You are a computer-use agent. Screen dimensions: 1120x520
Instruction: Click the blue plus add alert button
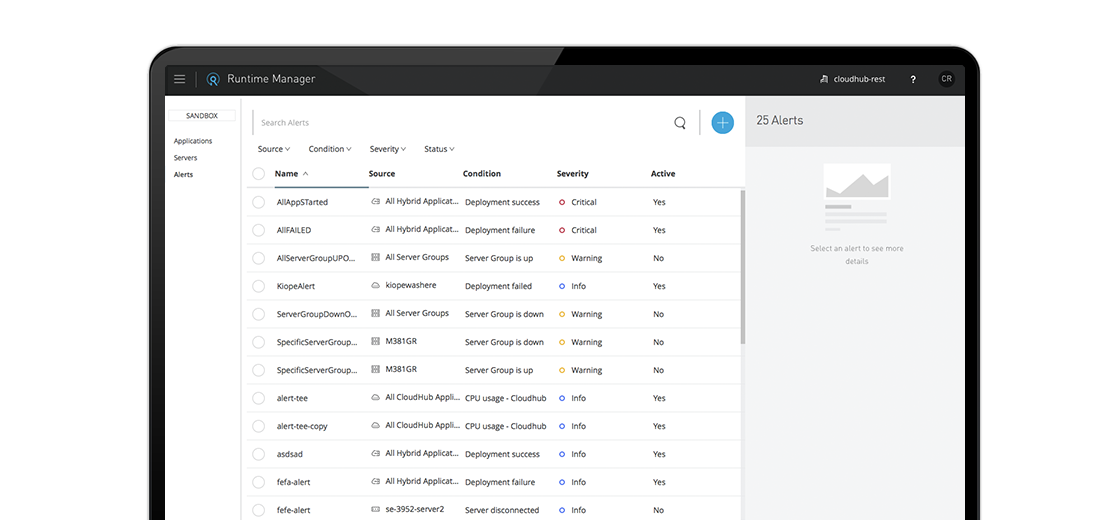tap(722, 123)
